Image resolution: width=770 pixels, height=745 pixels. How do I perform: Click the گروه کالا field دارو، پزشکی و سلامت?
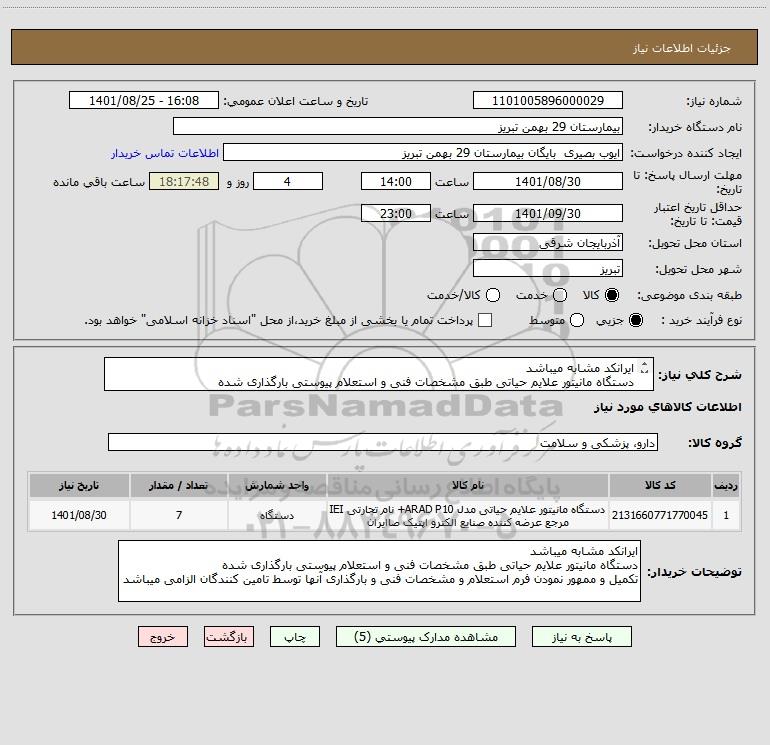[383, 442]
